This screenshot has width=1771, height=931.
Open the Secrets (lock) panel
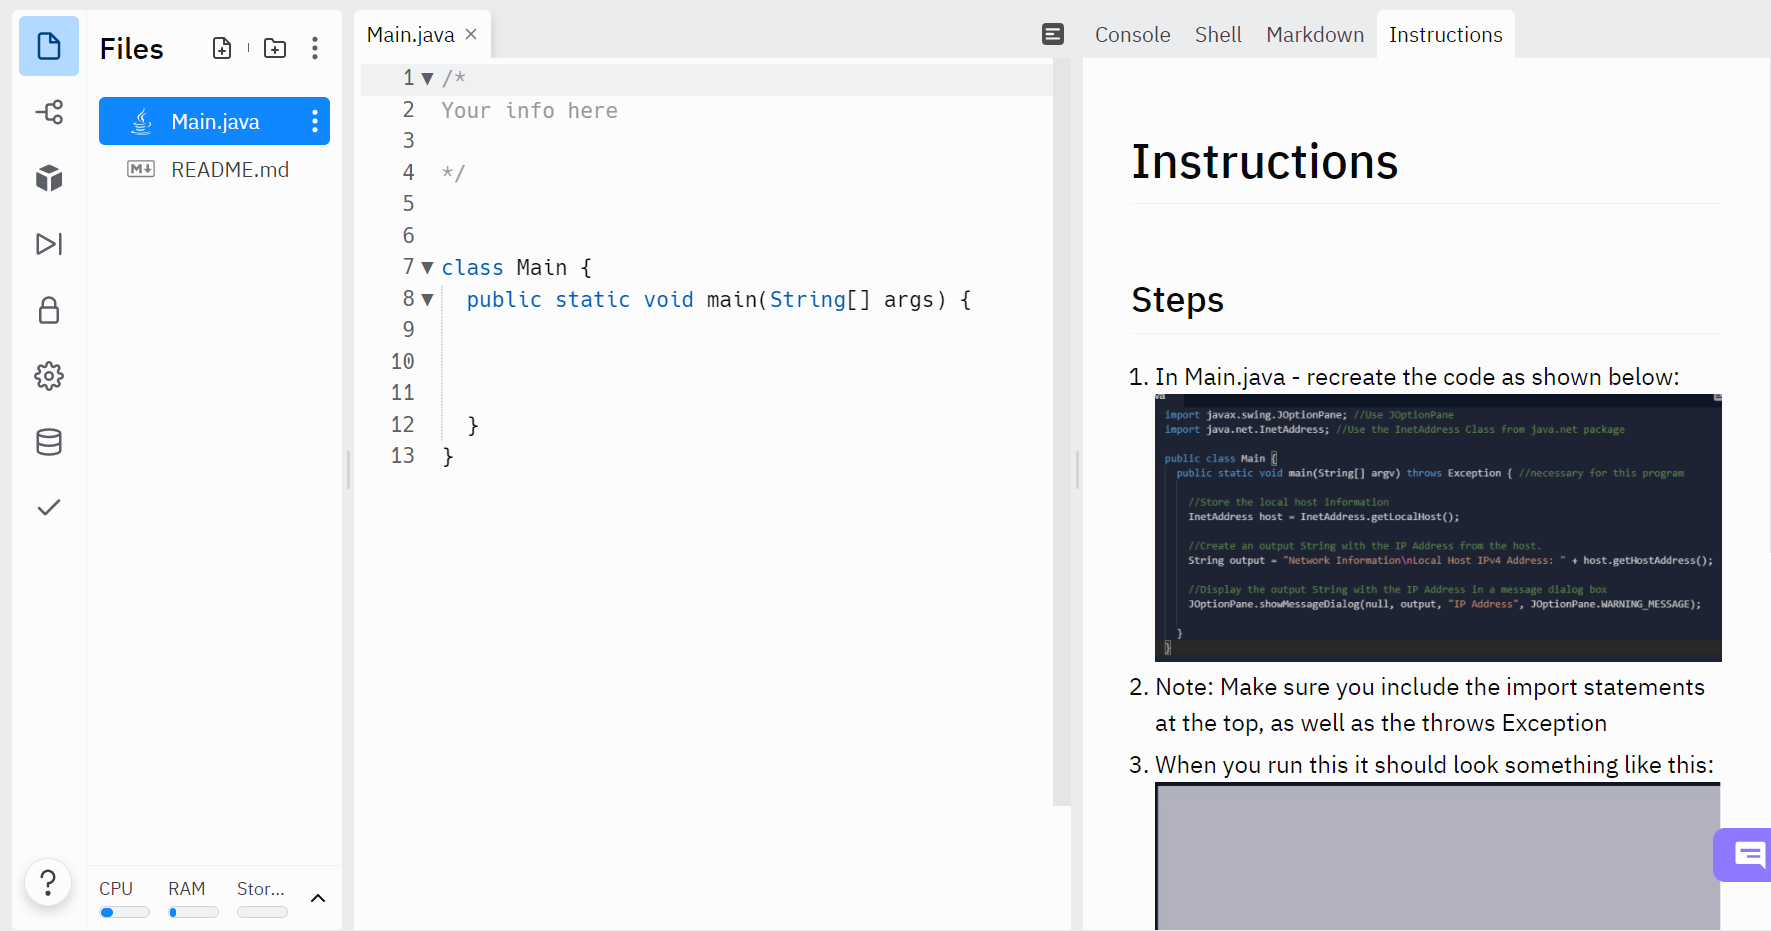tap(48, 310)
